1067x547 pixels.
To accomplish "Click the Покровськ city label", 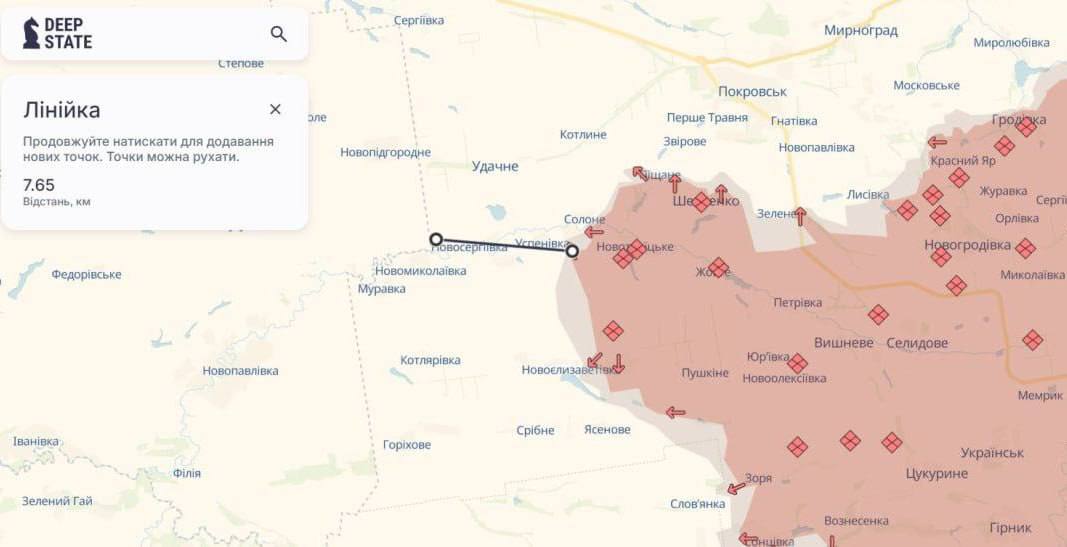I will click(x=753, y=91).
